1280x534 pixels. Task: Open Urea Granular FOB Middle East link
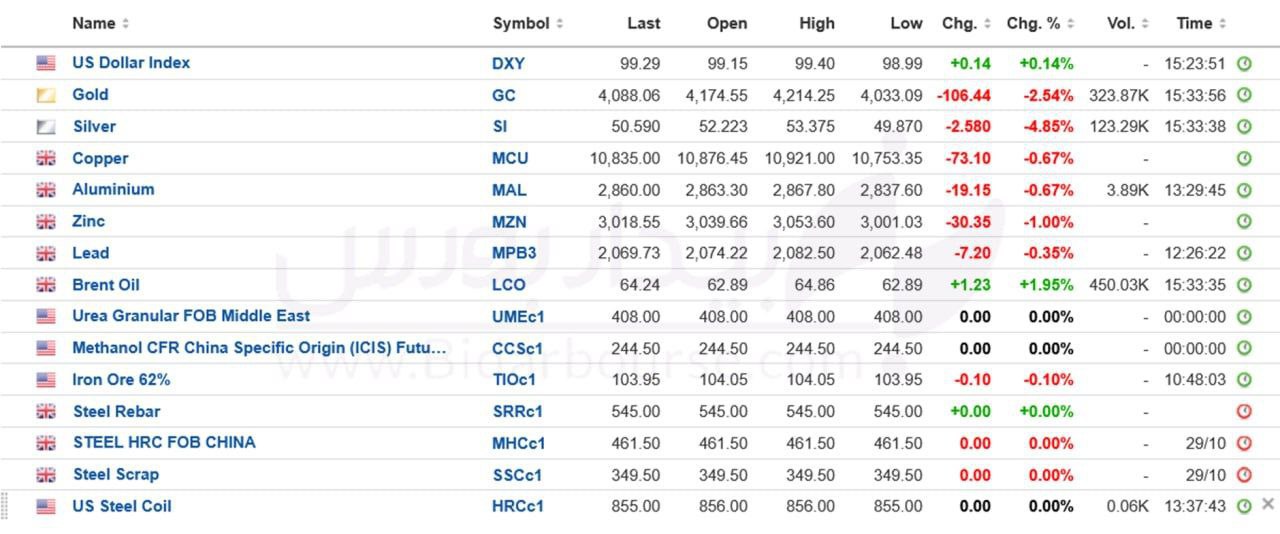click(191, 316)
